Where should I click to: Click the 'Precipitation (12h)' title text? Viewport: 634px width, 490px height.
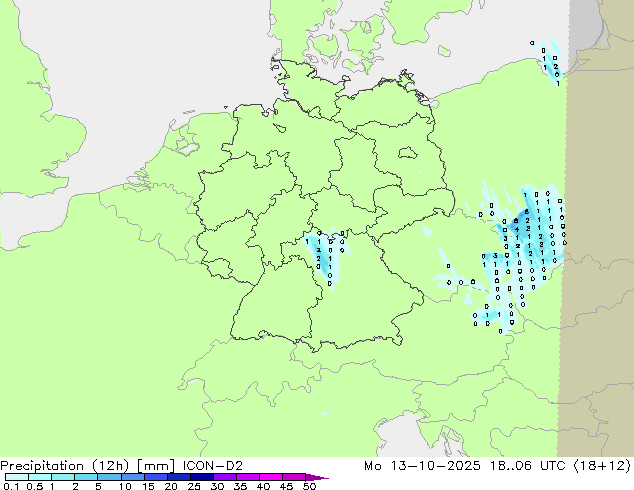coord(65,466)
